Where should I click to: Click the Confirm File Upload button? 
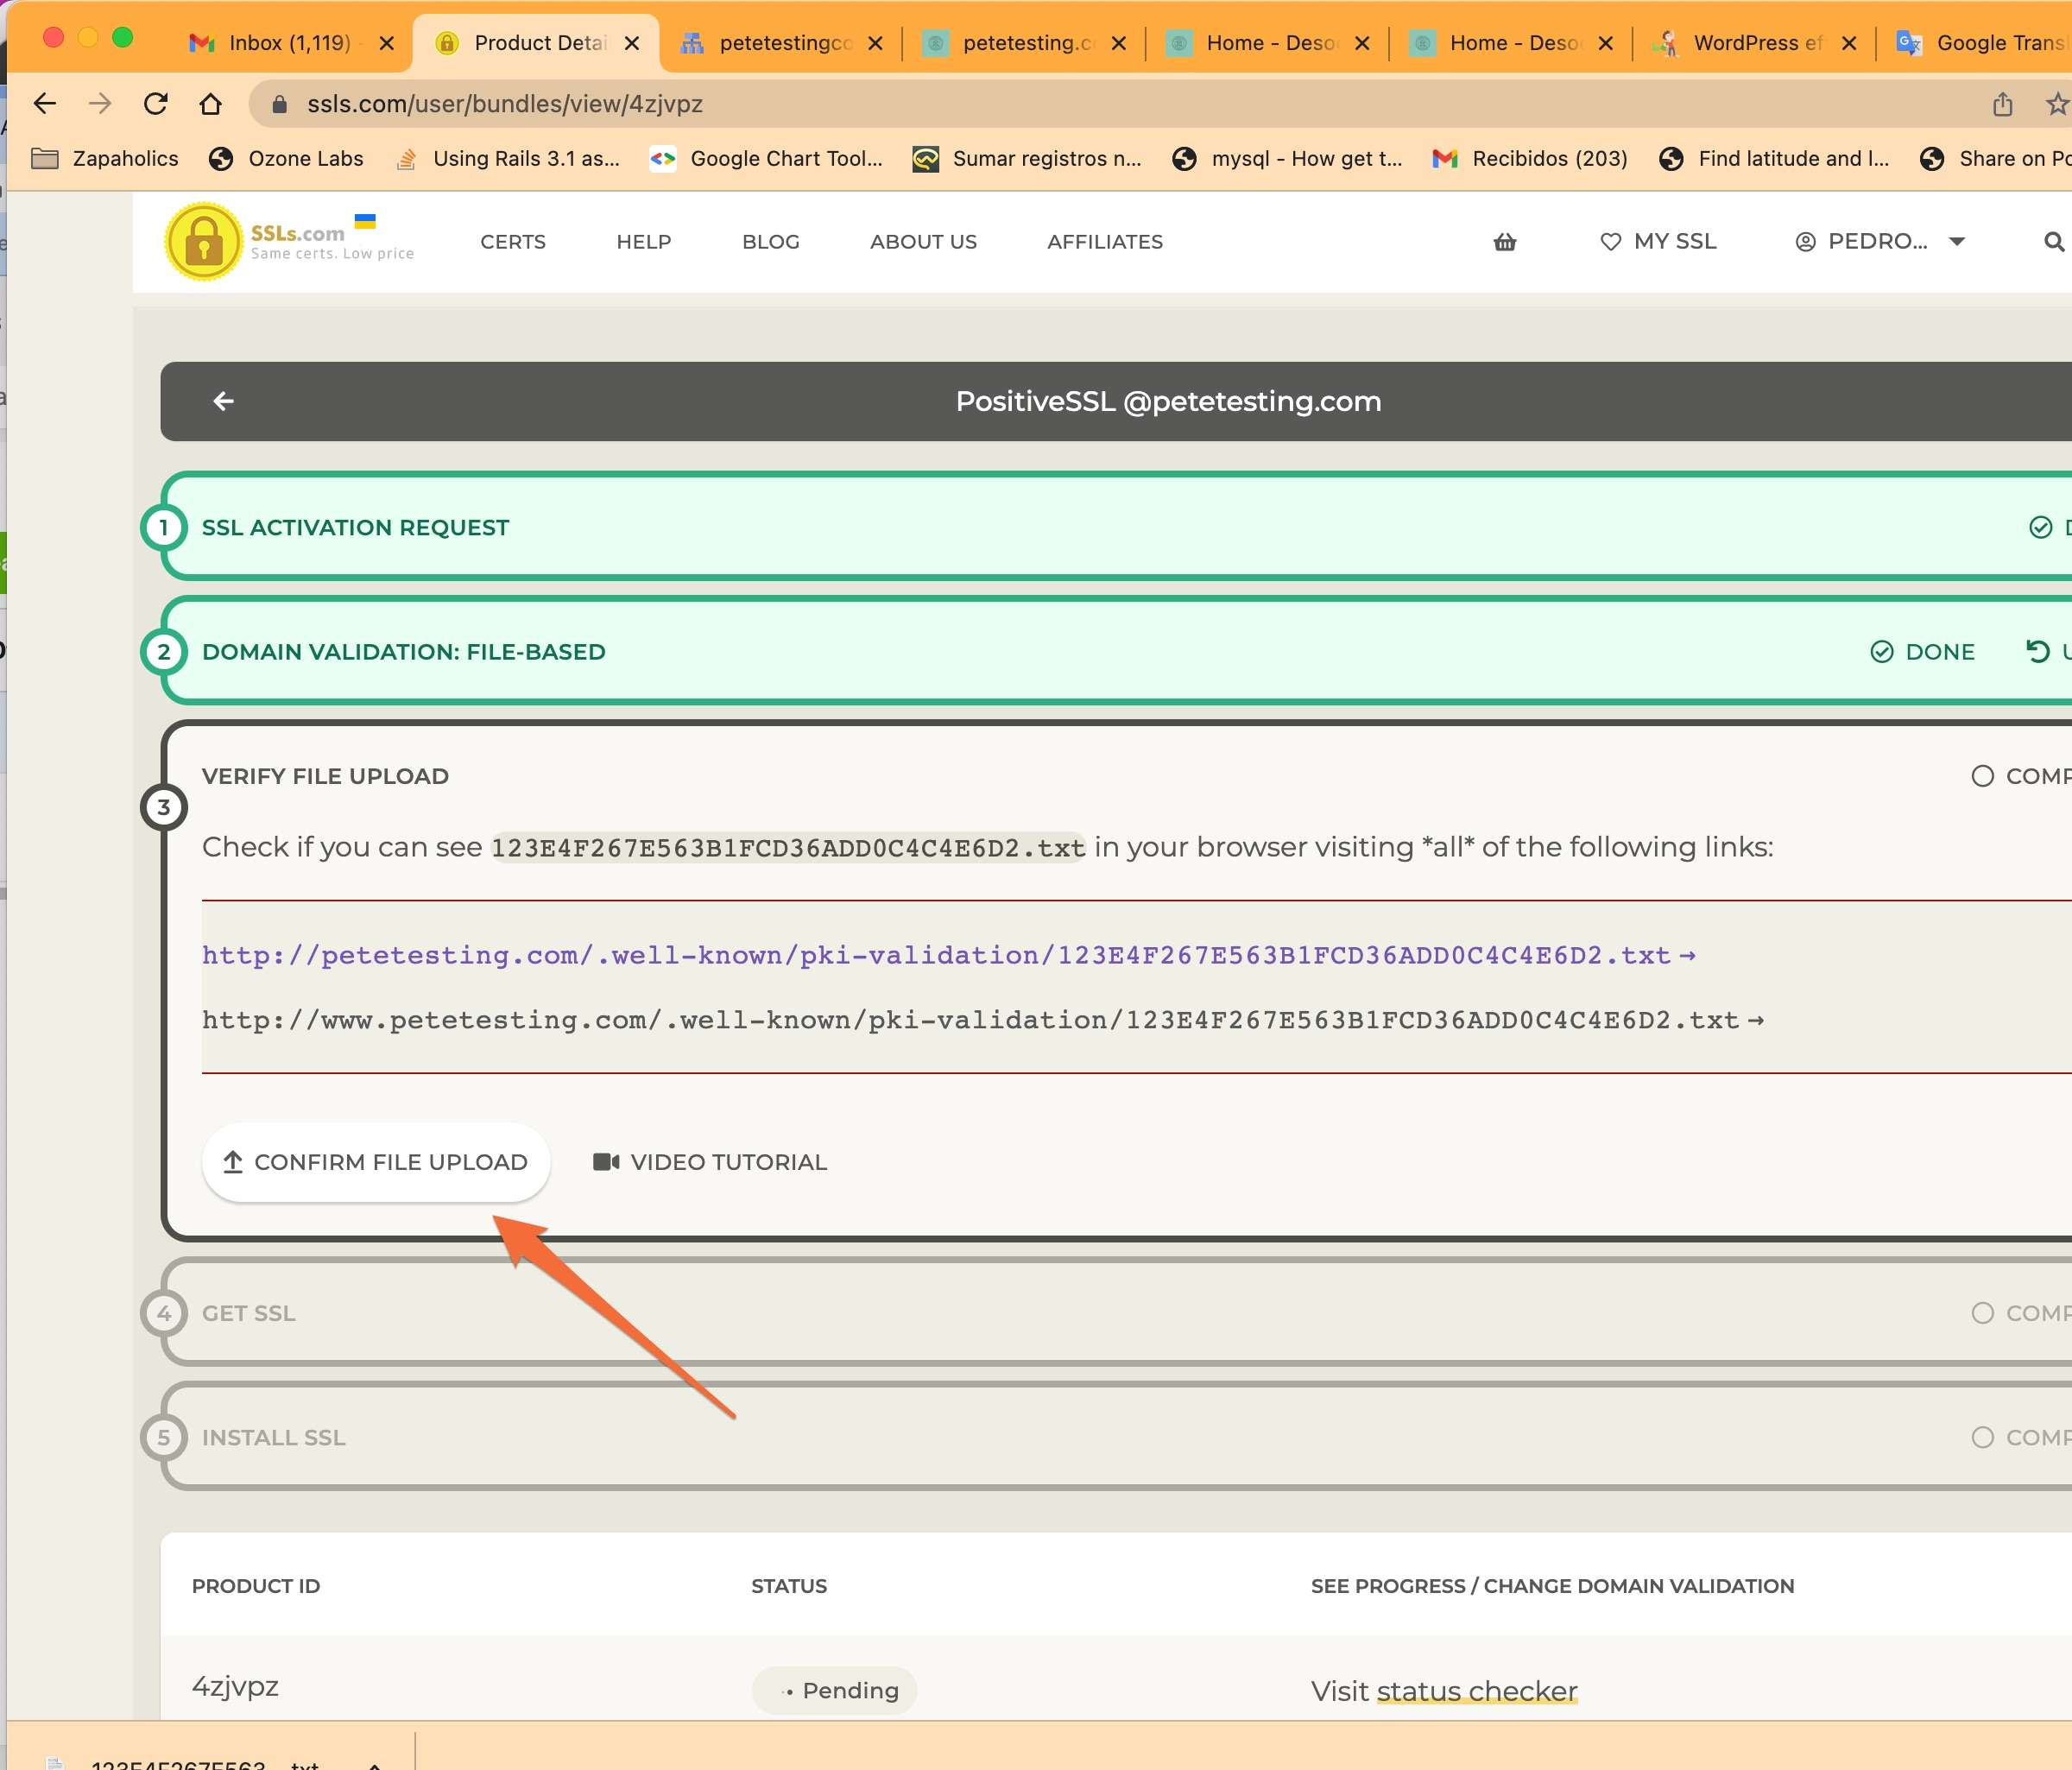tap(376, 1162)
